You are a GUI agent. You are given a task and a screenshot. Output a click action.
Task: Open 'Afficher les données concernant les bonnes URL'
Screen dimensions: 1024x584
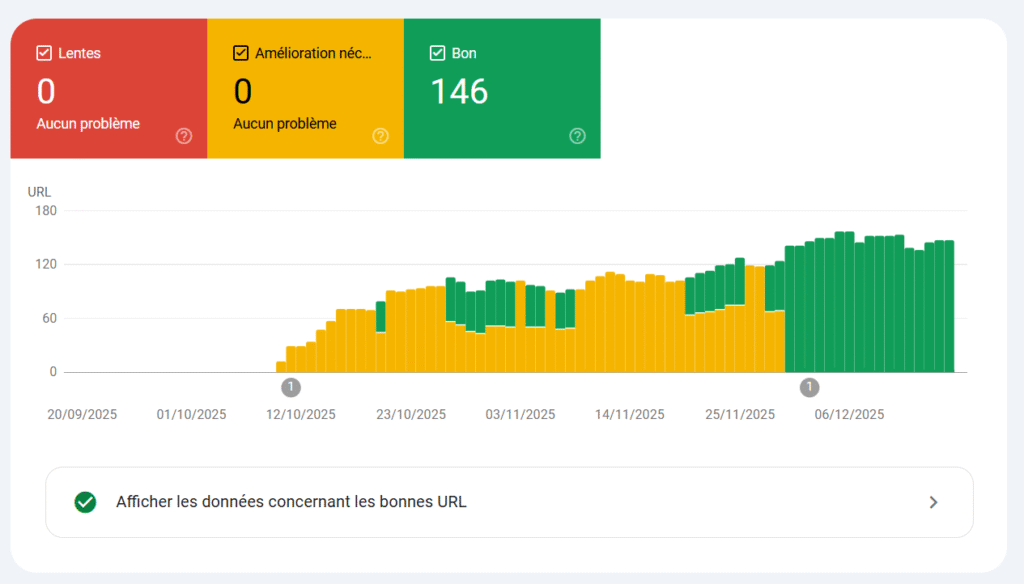coord(290,502)
